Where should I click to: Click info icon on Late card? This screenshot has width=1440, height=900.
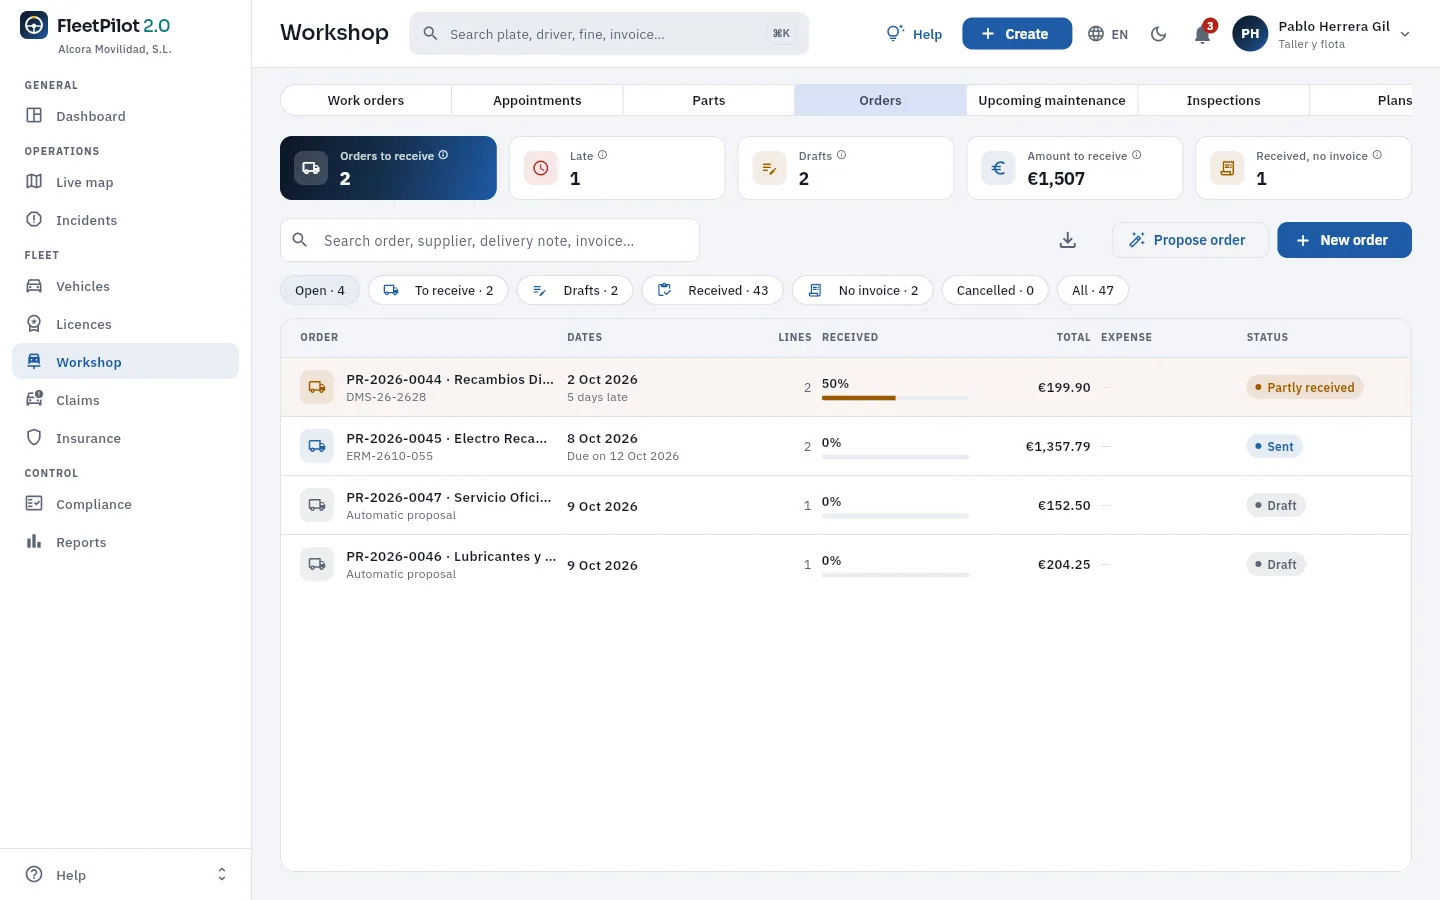(602, 155)
